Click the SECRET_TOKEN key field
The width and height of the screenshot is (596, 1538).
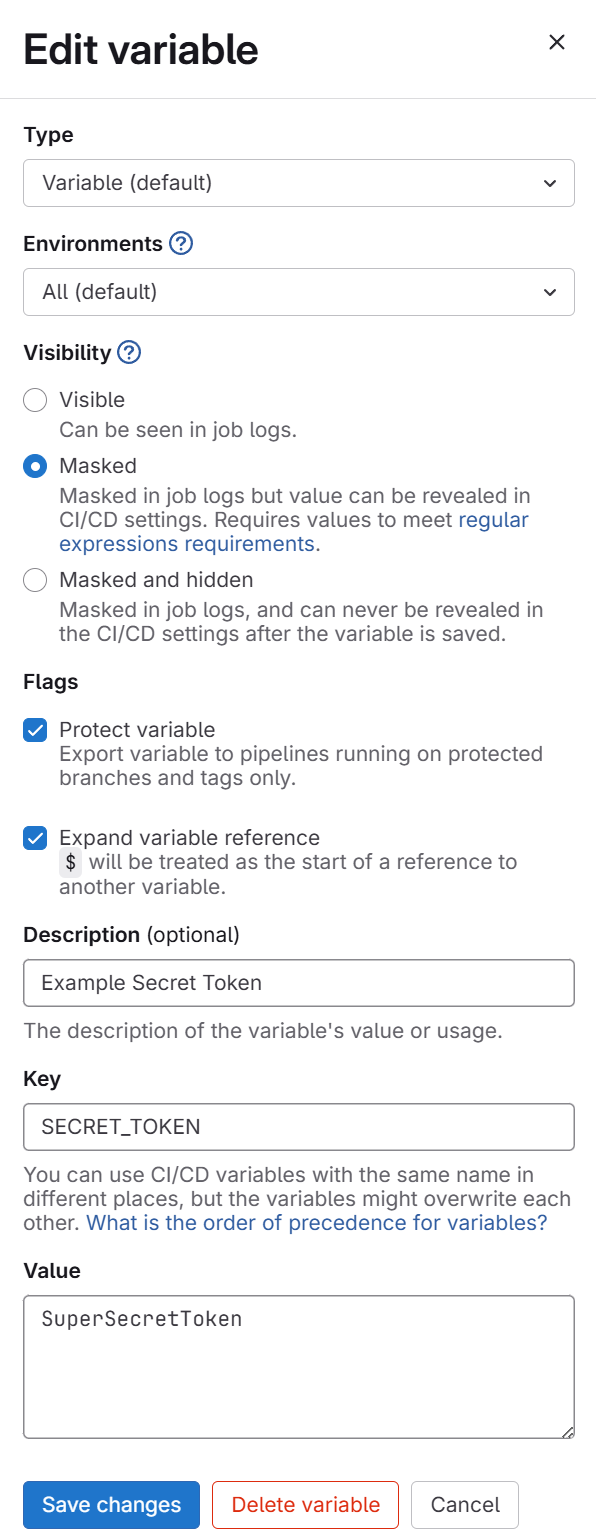(x=298, y=1126)
